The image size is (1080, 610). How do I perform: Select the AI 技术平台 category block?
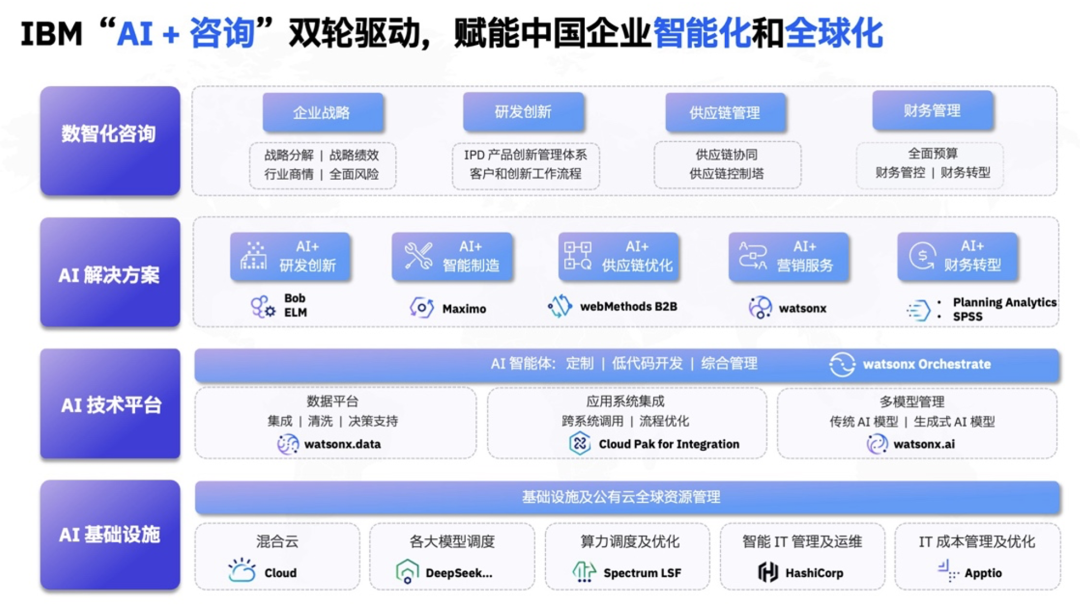[x=110, y=403]
